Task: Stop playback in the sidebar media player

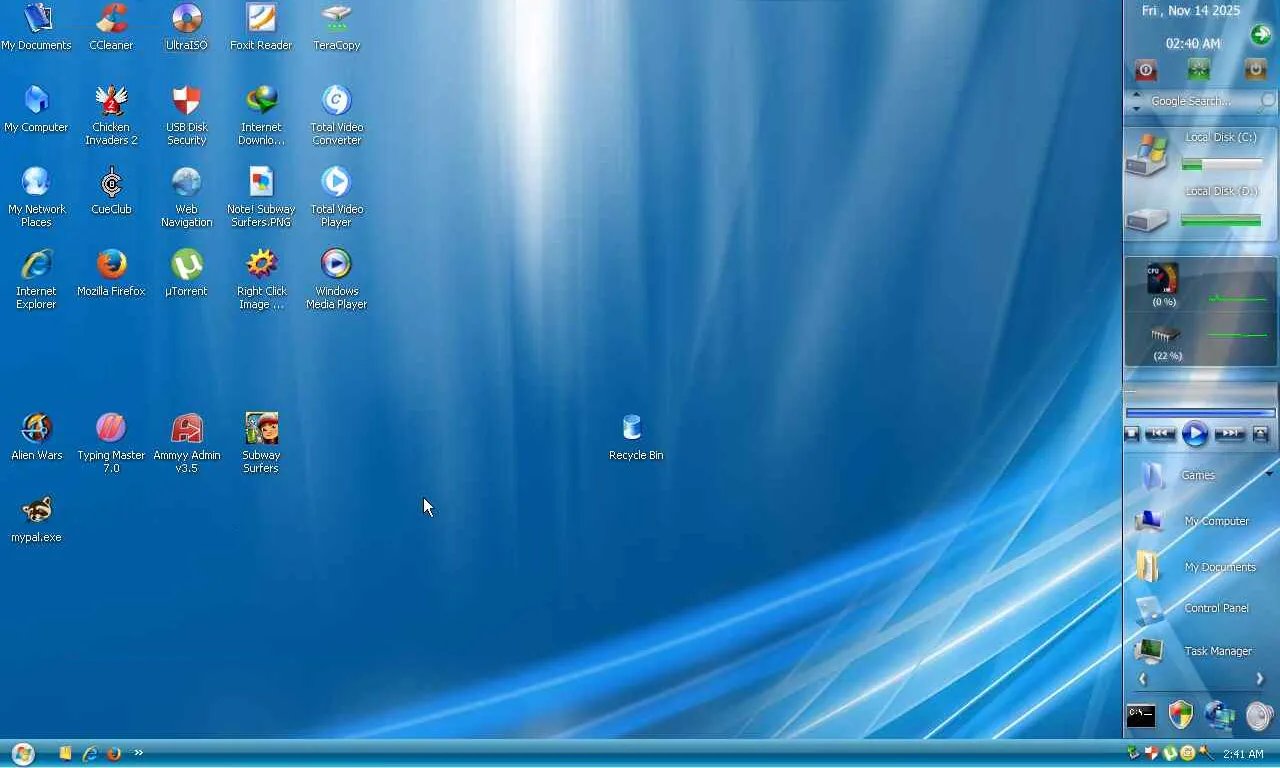Action: click(1132, 434)
